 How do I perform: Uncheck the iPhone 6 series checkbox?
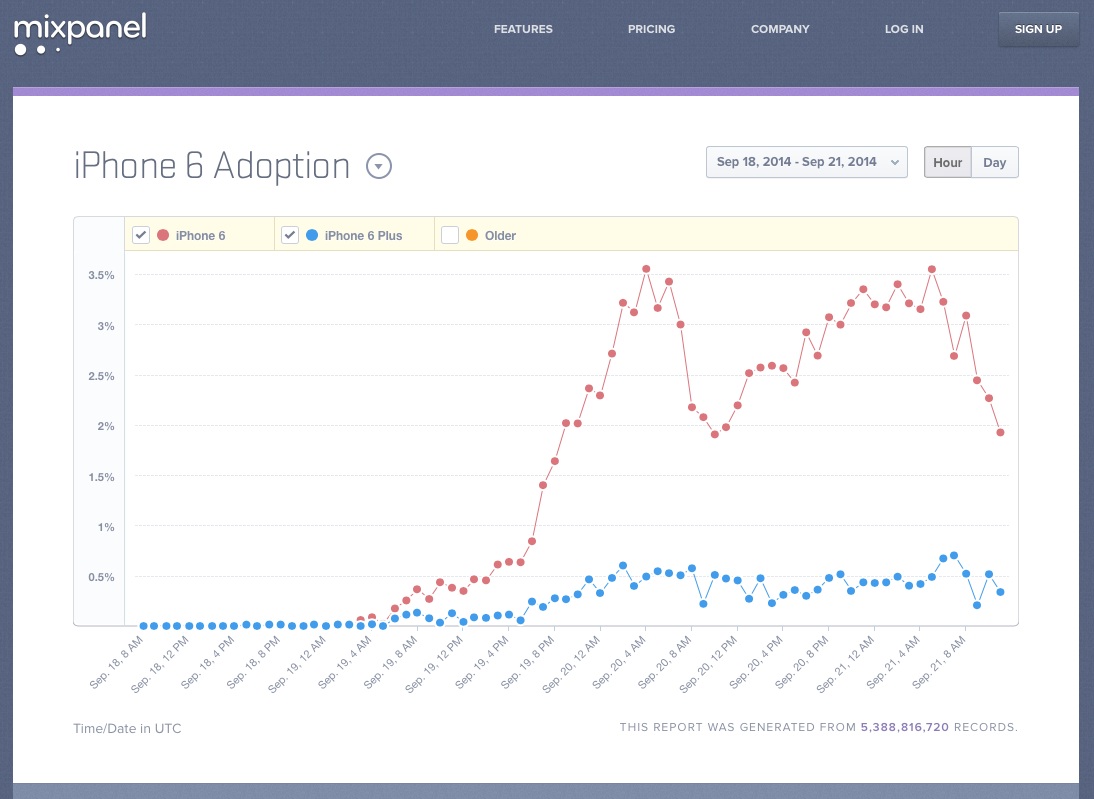[141, 235]
